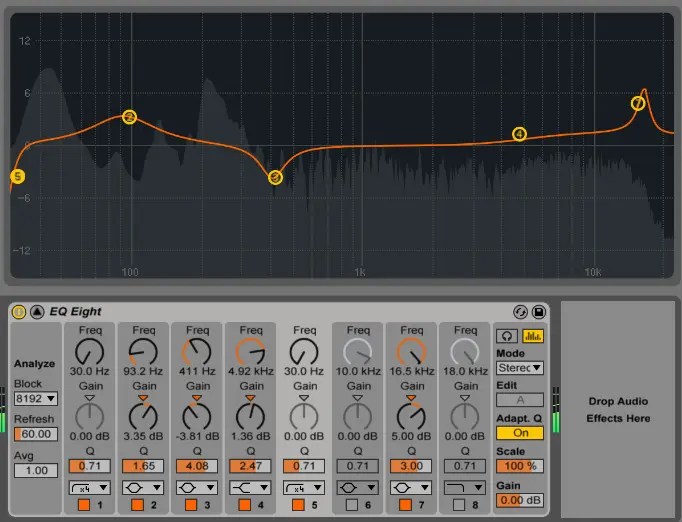This screenshot has width=682, height=522.
Task: Toggle band 2 activator
Action: tap(137, 505)
